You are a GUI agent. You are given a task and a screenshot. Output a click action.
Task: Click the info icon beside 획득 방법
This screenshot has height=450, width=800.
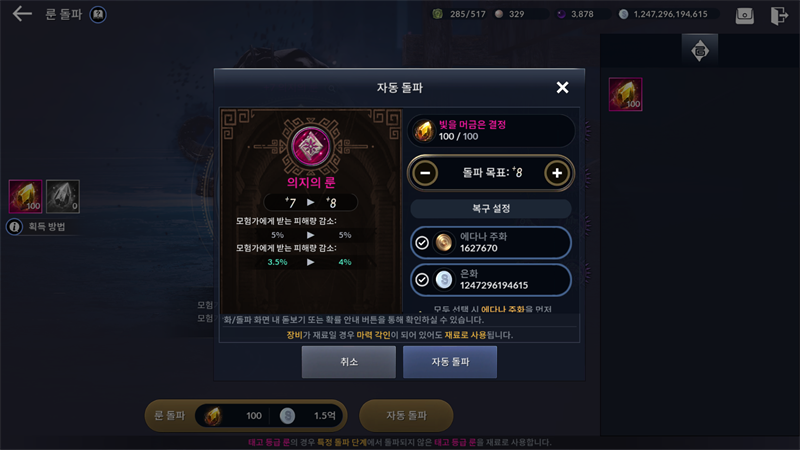pyautogui.click(x=14, y=226)
